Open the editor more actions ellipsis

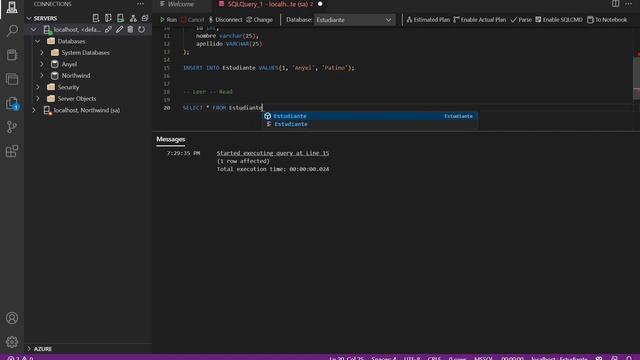tap(628, 4)
